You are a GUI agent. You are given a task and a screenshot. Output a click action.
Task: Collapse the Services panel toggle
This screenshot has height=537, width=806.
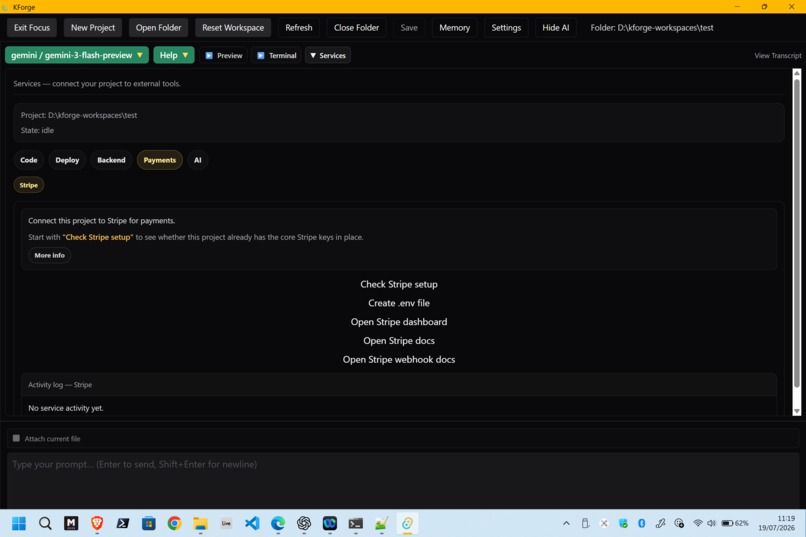click(328, 55)
